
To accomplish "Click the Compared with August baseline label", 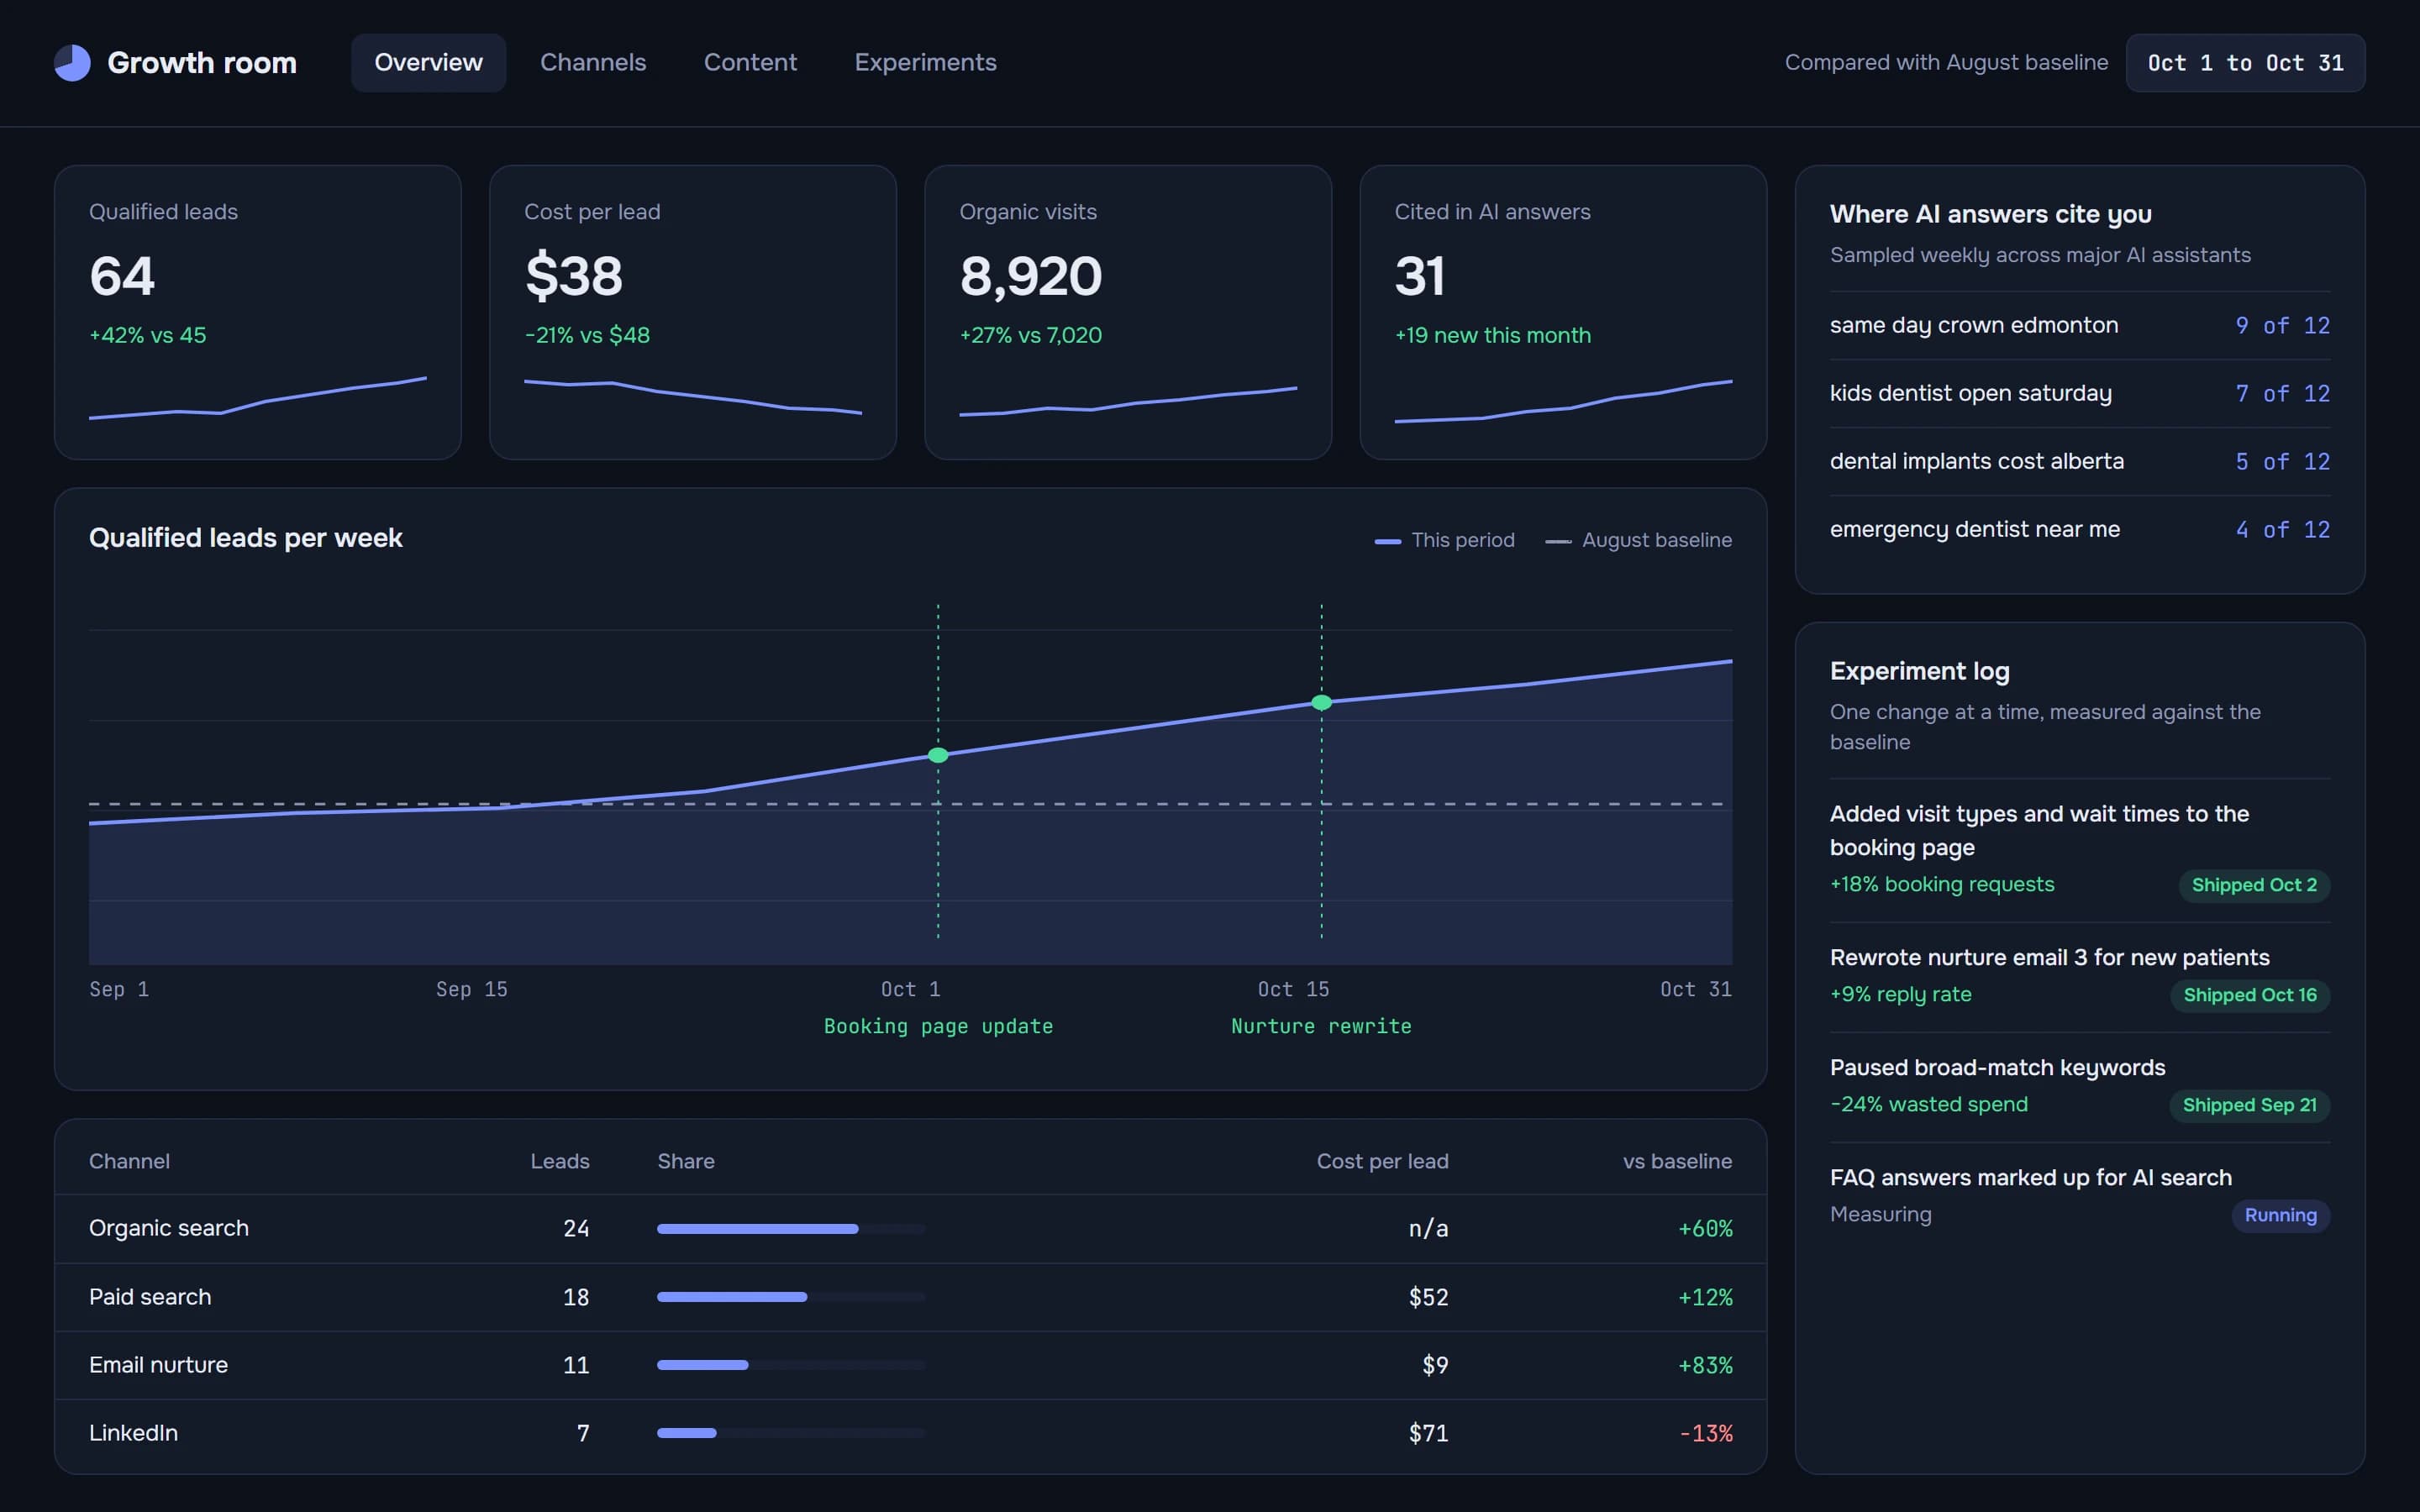I will point(1946,63).
